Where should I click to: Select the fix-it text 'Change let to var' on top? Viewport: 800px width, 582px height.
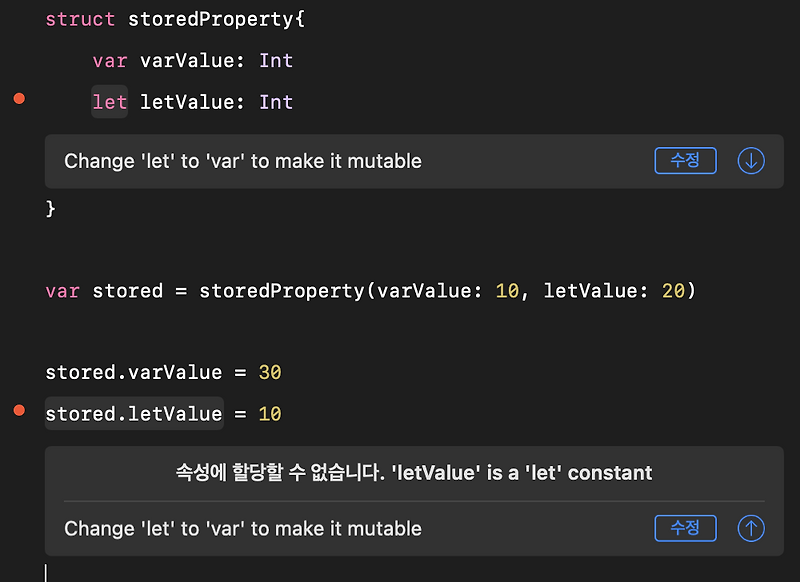pos(240,160)
